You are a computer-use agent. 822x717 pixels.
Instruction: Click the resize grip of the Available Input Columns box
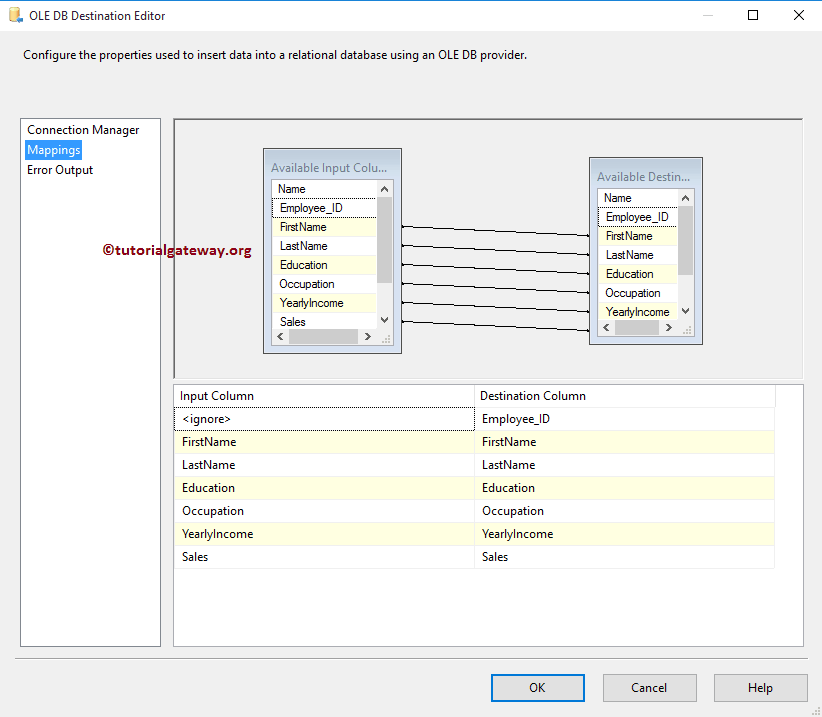click(x=386, y=338)
